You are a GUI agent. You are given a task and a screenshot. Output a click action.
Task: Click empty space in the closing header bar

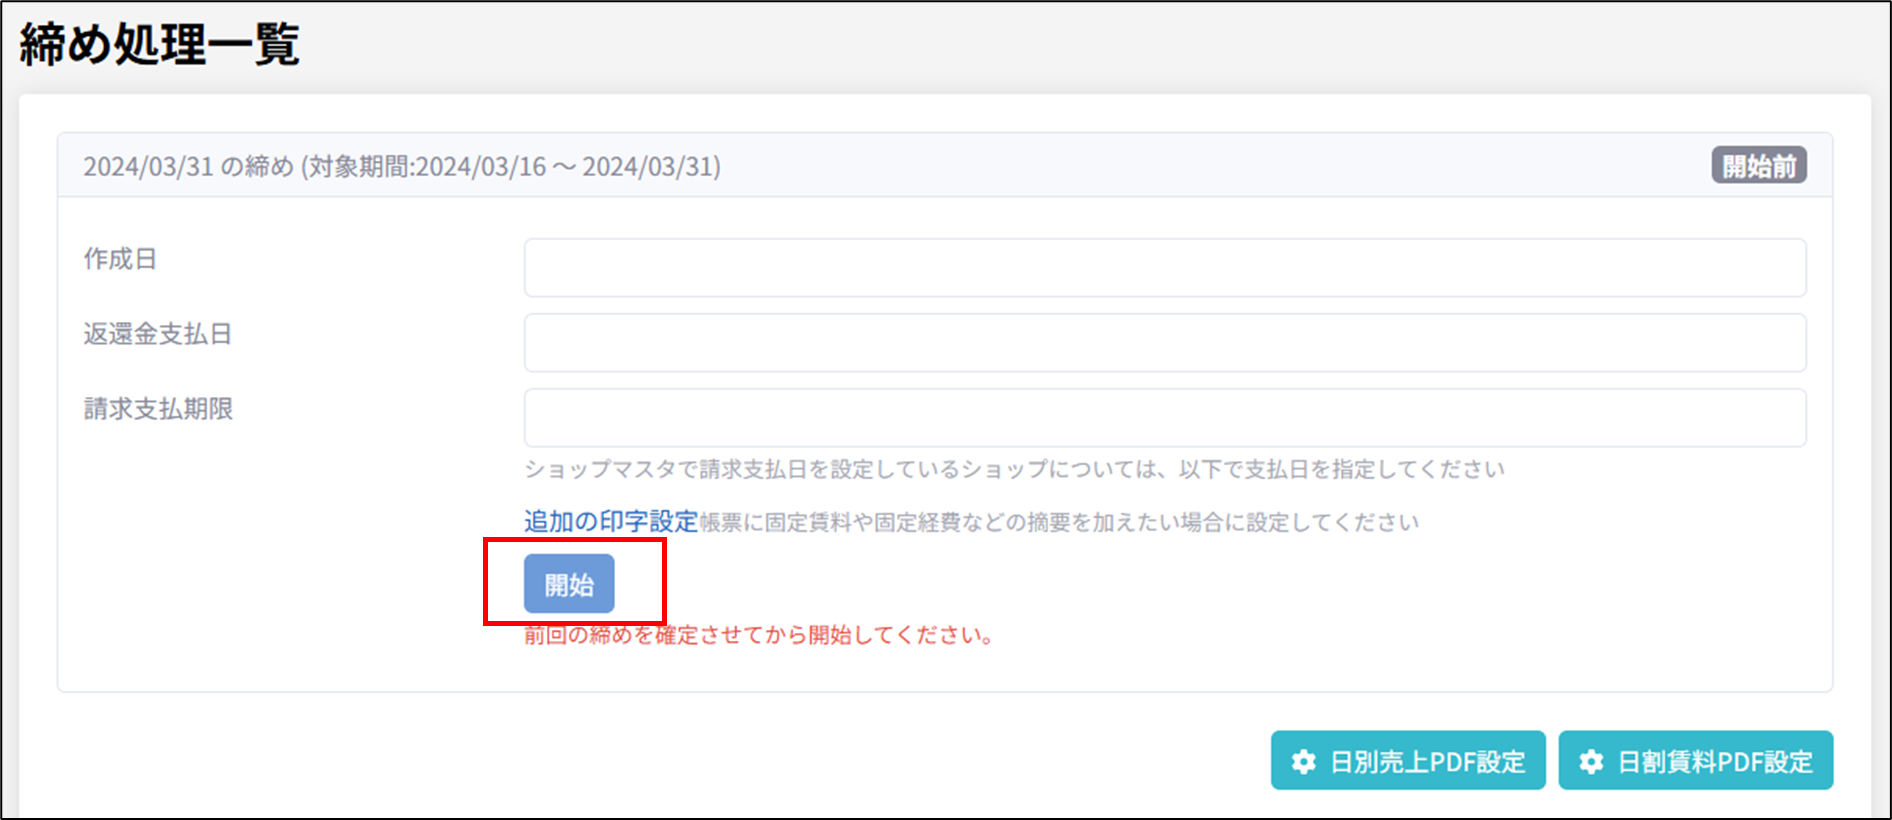pos(1200,166)
